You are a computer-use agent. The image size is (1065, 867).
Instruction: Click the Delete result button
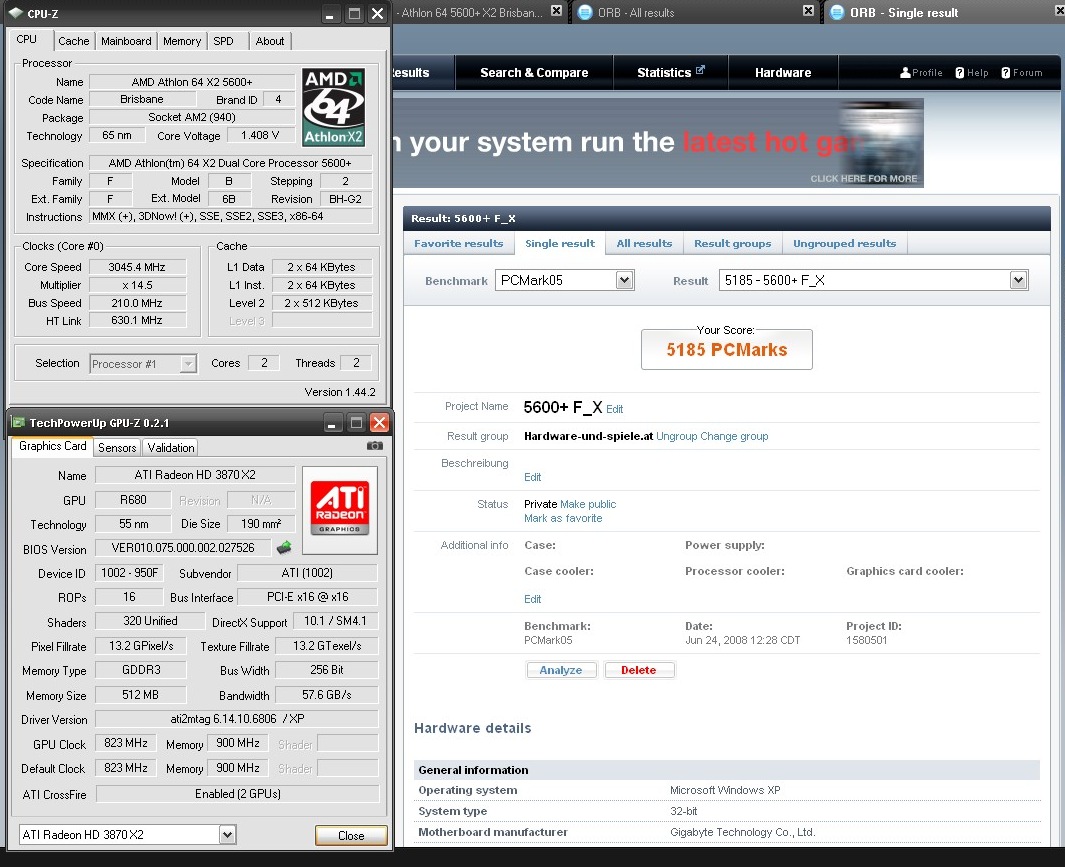tap(638, 670)
